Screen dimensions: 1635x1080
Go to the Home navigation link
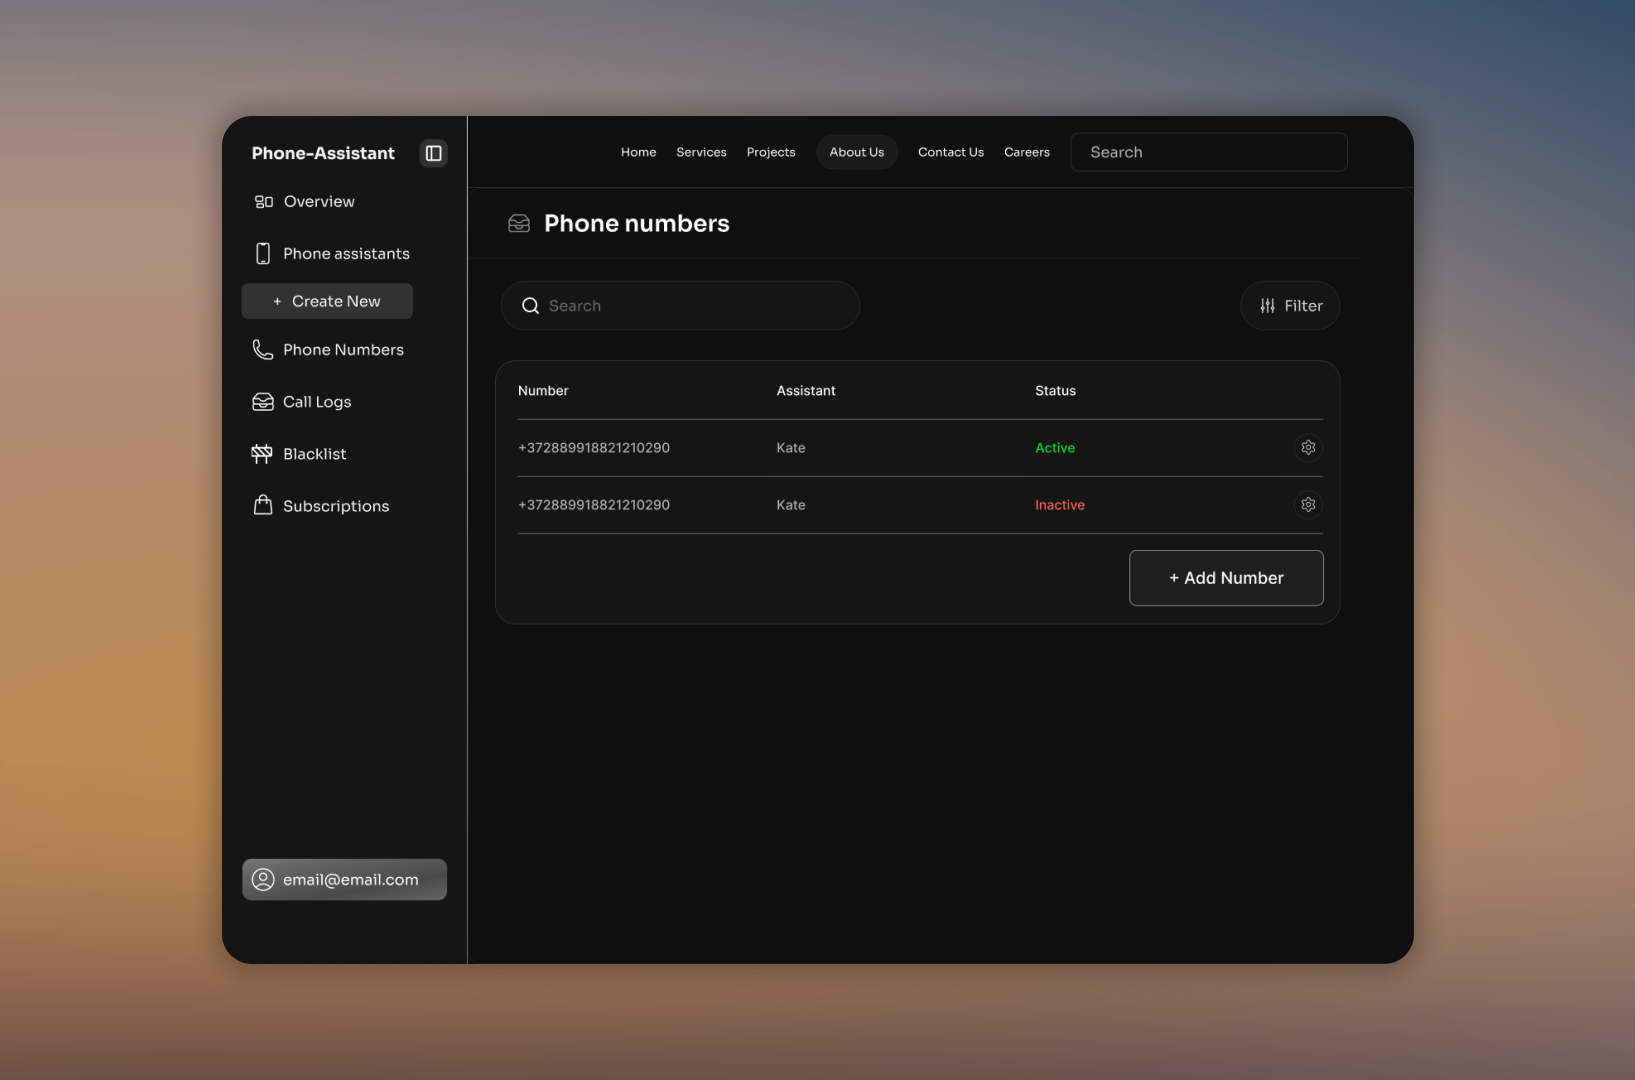[638, 152]
